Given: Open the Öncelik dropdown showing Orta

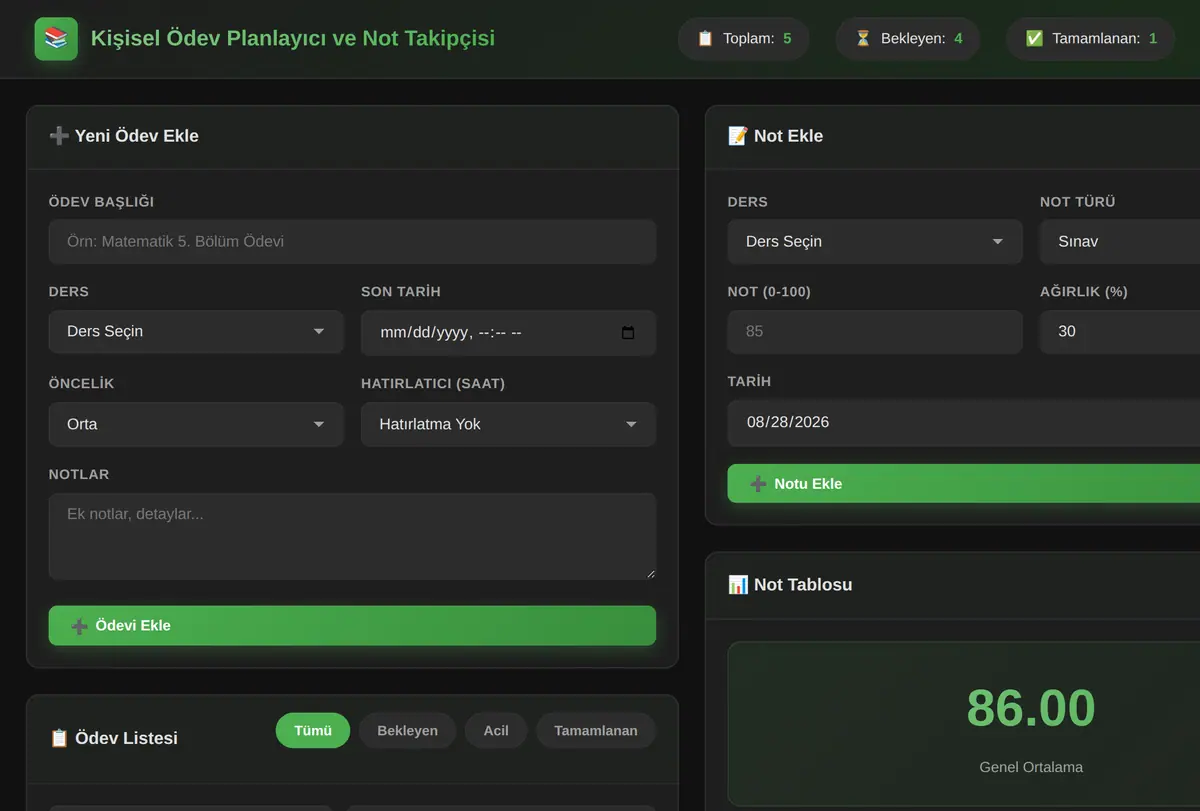Looking at the screenshot, I should click(x=196, y=424).
